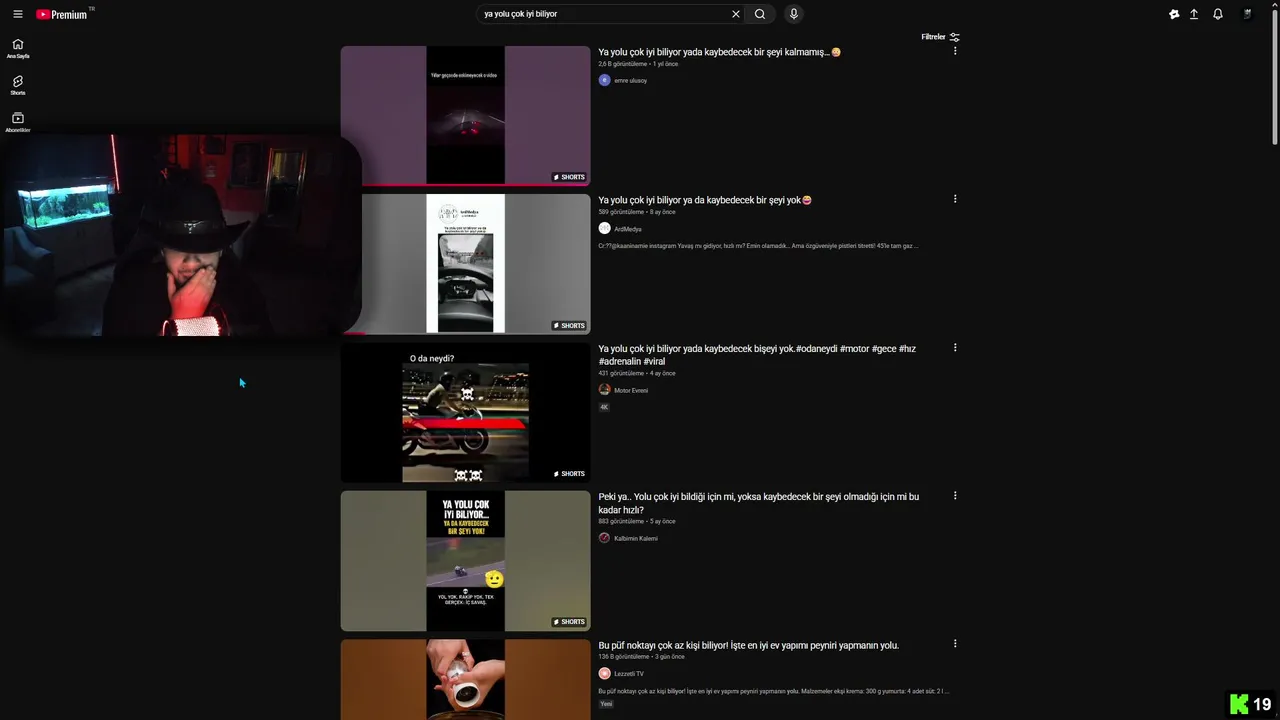Open the flower-shaped icon in header

point(1174,14)
